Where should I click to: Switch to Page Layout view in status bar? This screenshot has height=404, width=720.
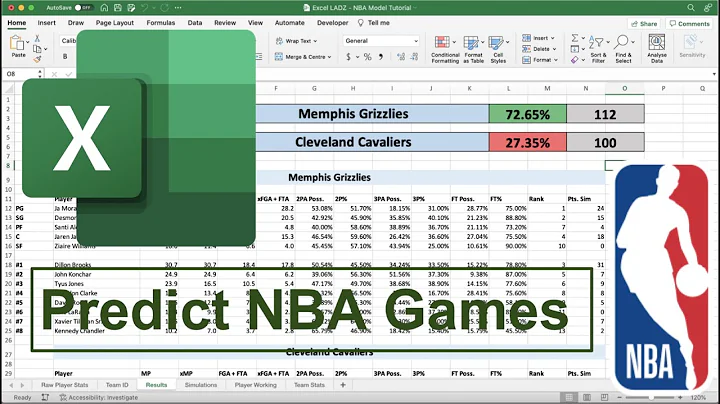coord(587,397)
